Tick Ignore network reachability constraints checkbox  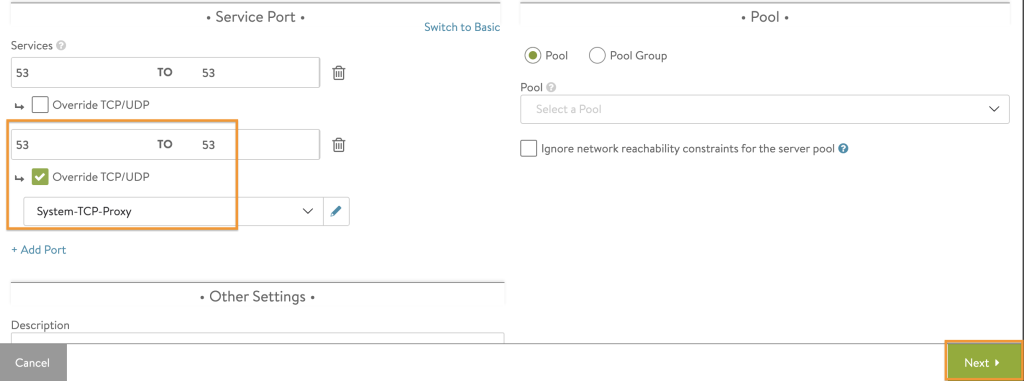[x=529, y=148]
